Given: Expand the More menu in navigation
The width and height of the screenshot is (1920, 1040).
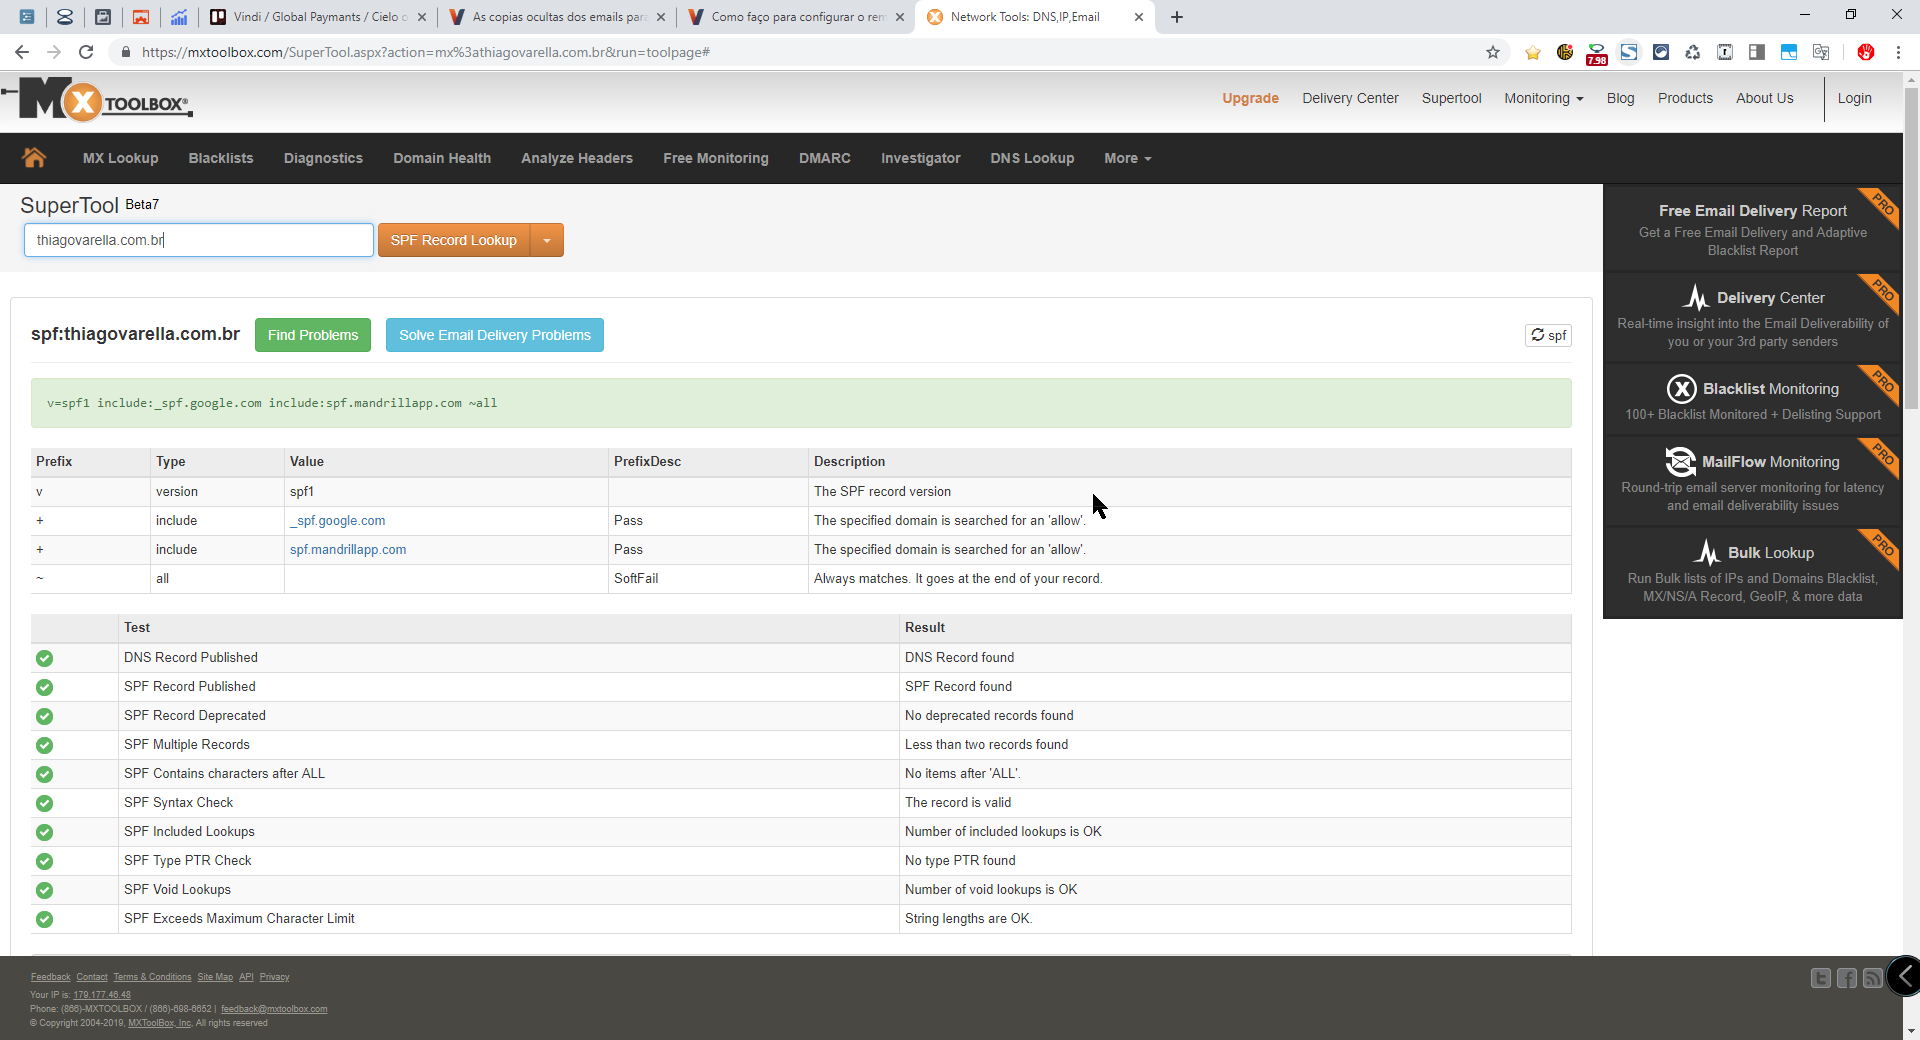Looking at the screenshot, I should [1127, 158].
